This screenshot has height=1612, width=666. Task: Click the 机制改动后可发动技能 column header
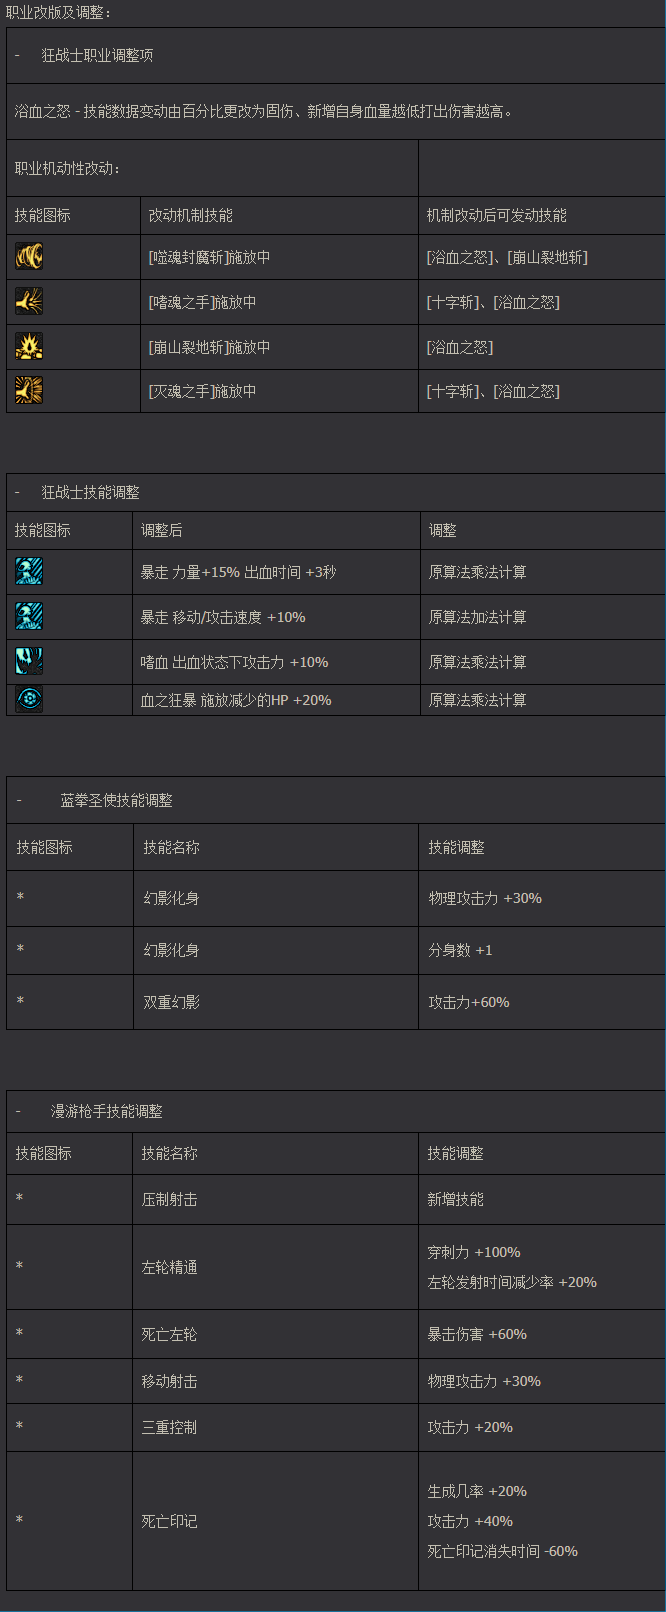[496, 215]
